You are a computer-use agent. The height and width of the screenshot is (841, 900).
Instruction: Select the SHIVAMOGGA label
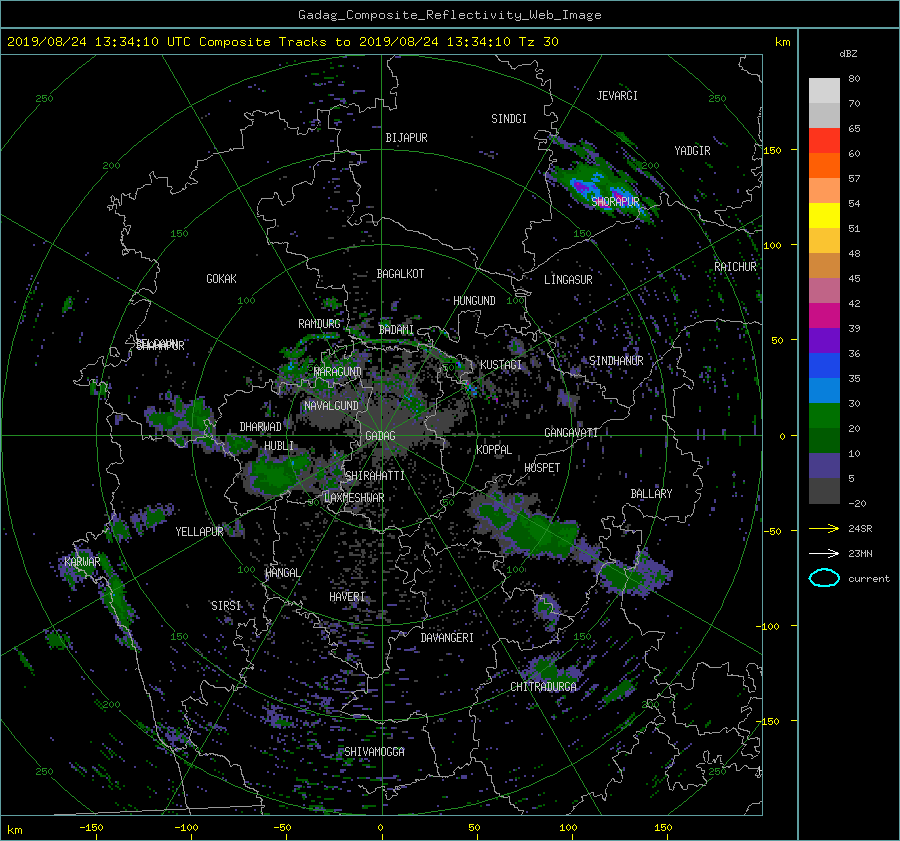(x=374, y=751)
